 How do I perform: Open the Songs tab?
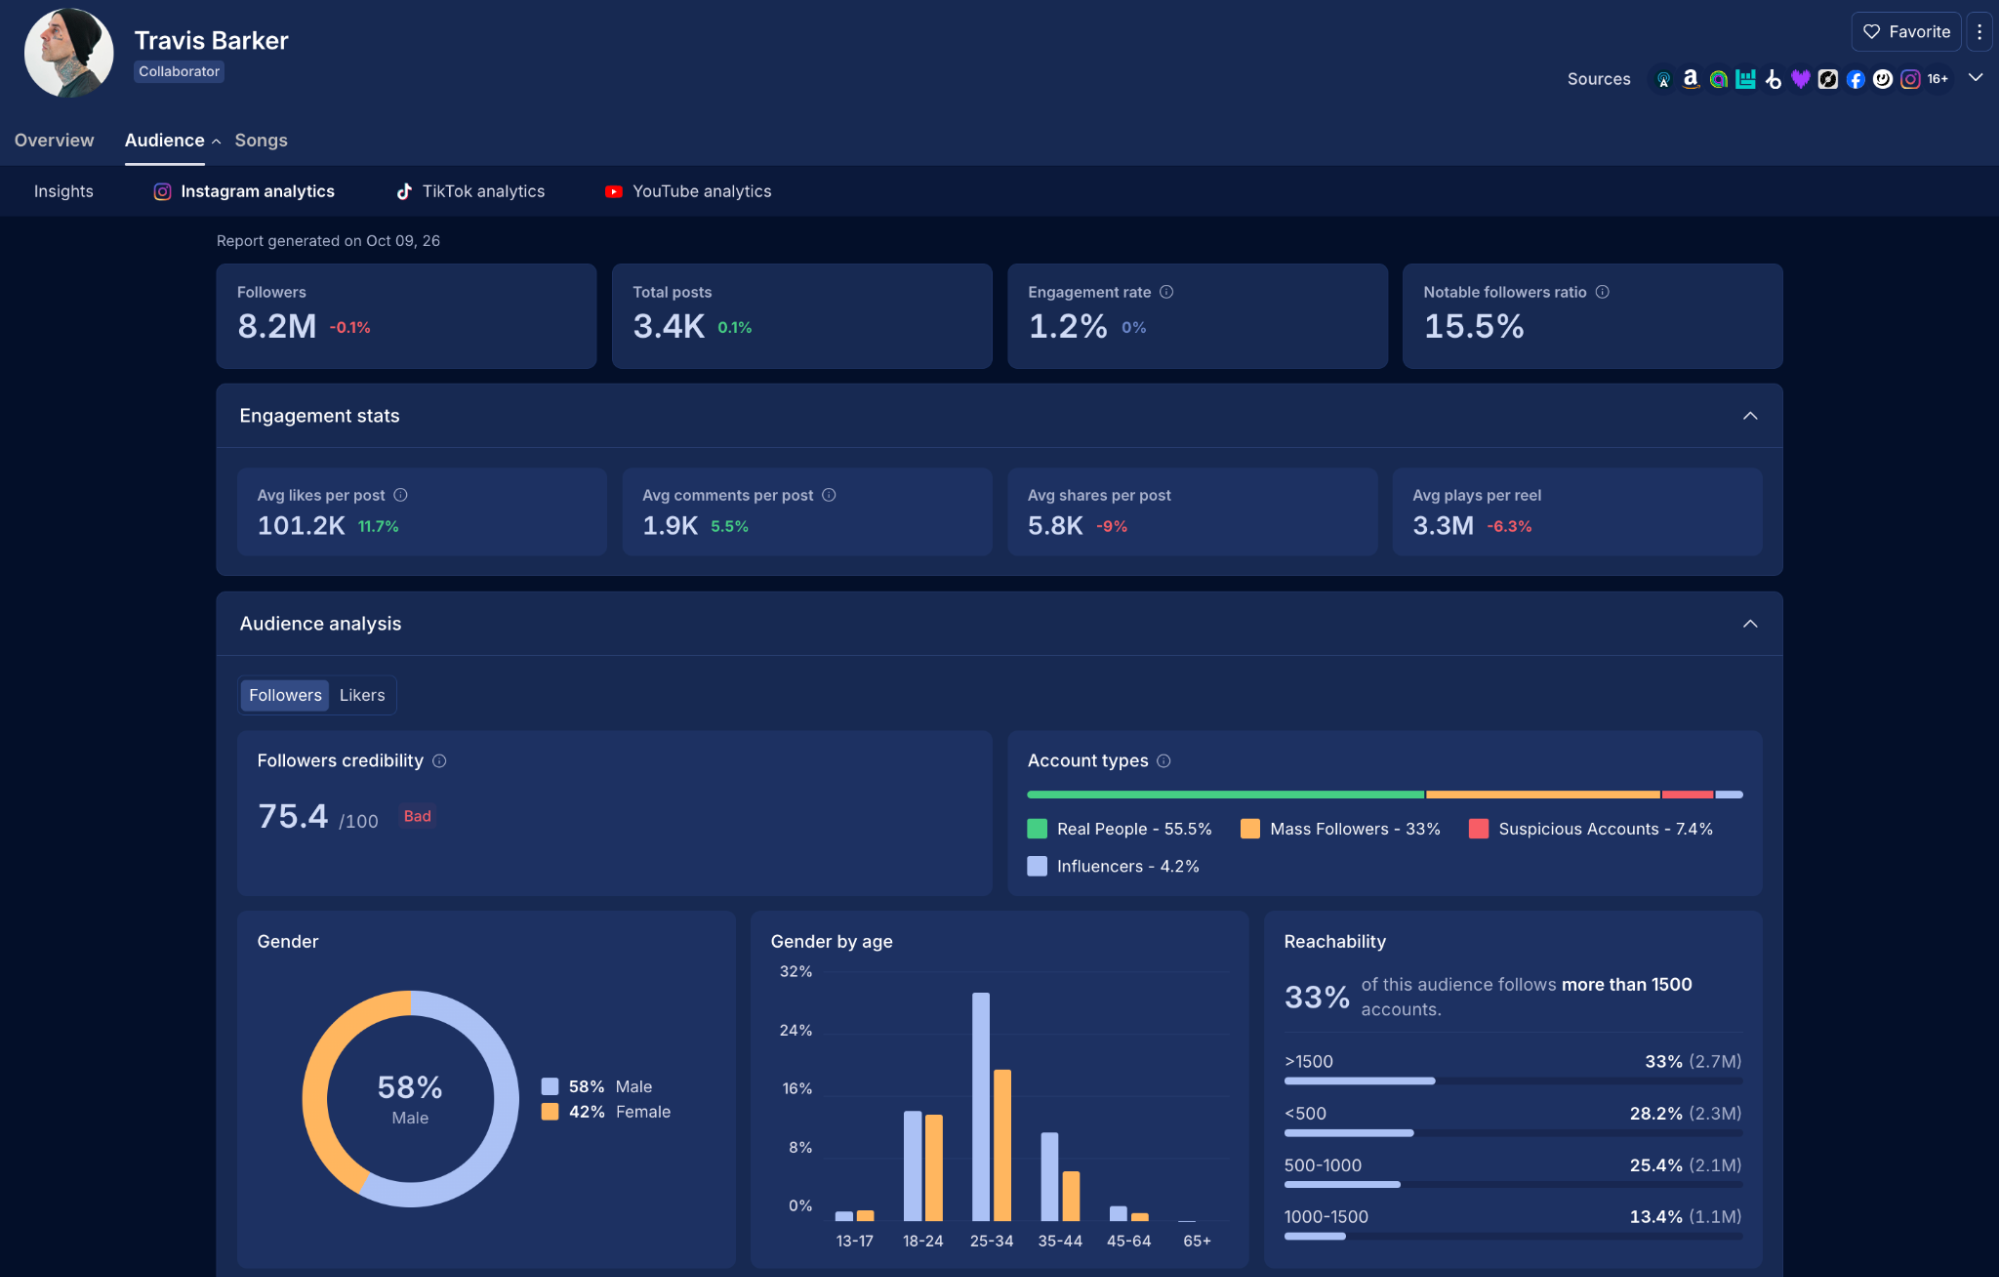261,140
